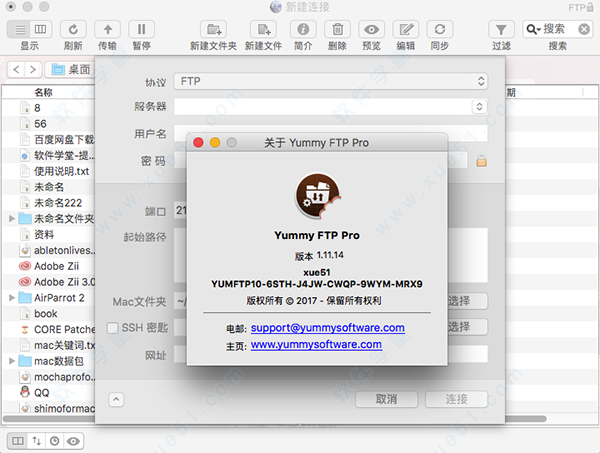This screenshot has height=453, width=600.
Task: Select the file named 56
Action: 40,124
